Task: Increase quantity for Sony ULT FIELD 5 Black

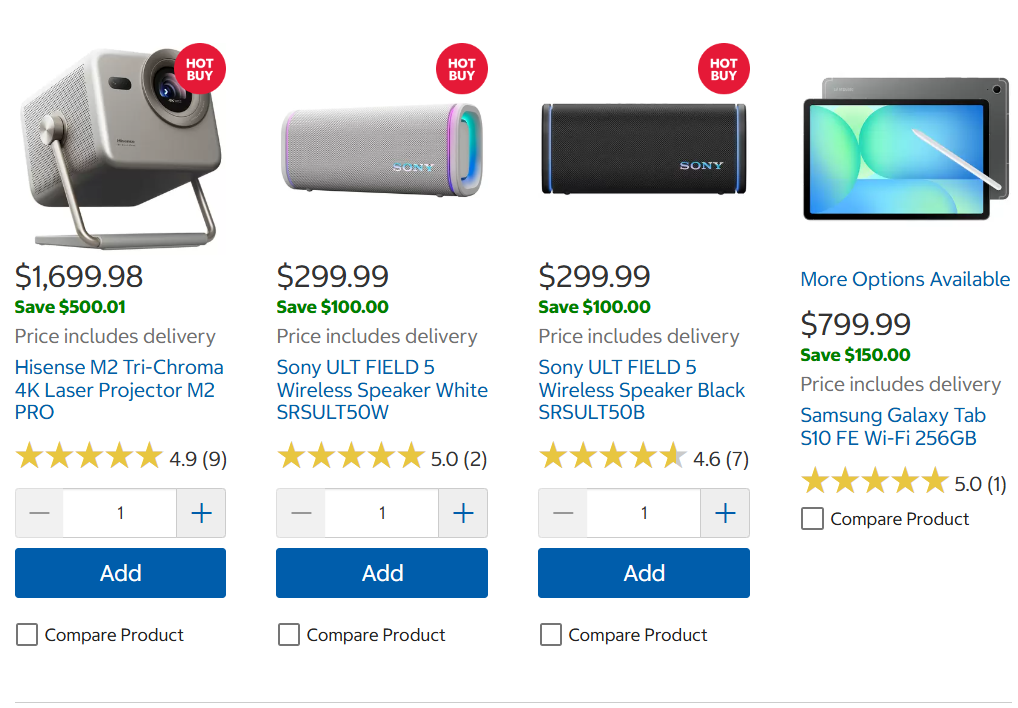Action: click(x=725, y=513)
